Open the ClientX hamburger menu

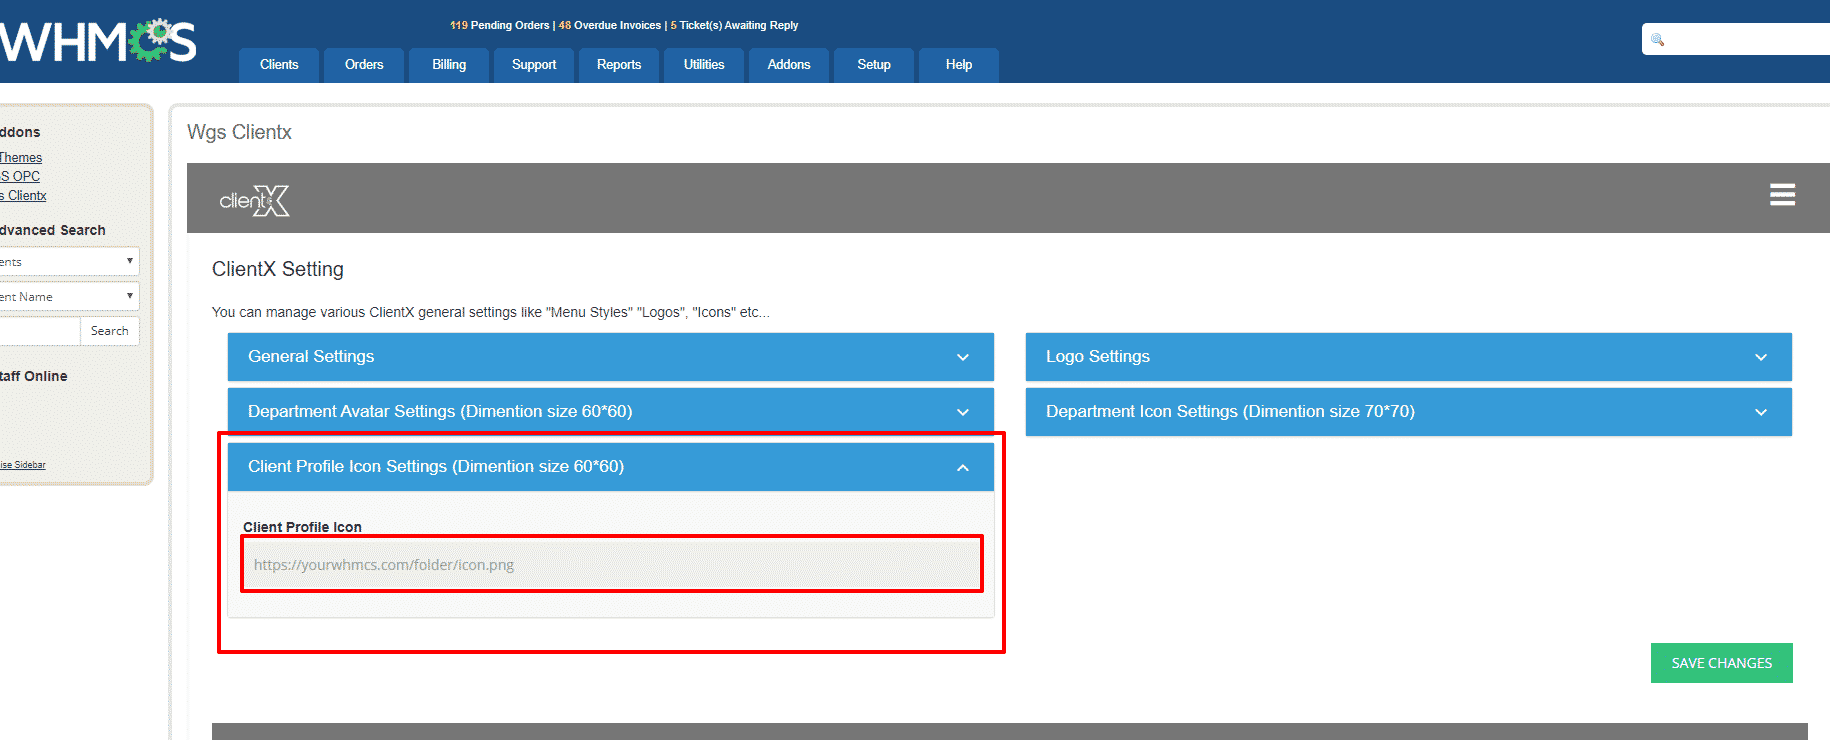click(x=1782, y=195)
